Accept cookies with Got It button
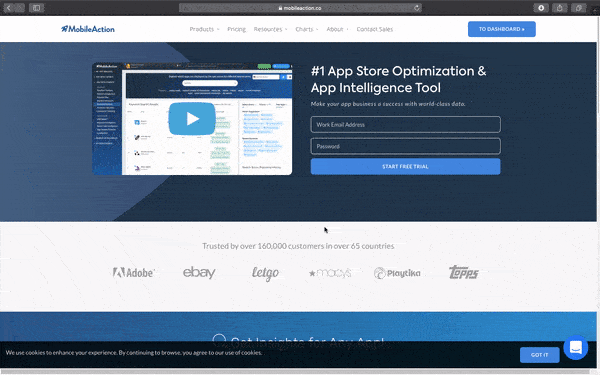Screen dimensions: 600x375 point(540,355)
